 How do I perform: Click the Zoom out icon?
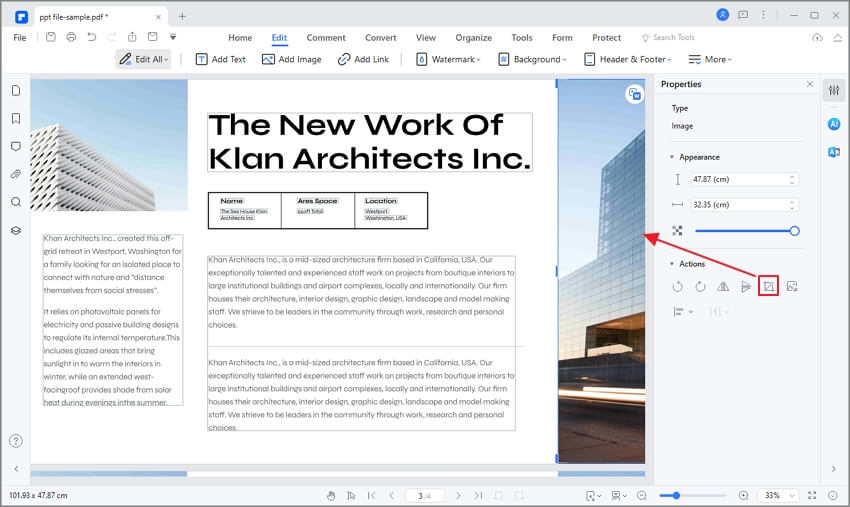642,496
